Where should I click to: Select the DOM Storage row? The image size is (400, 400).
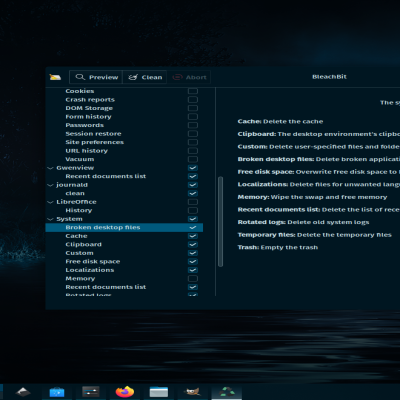(124, 108)
